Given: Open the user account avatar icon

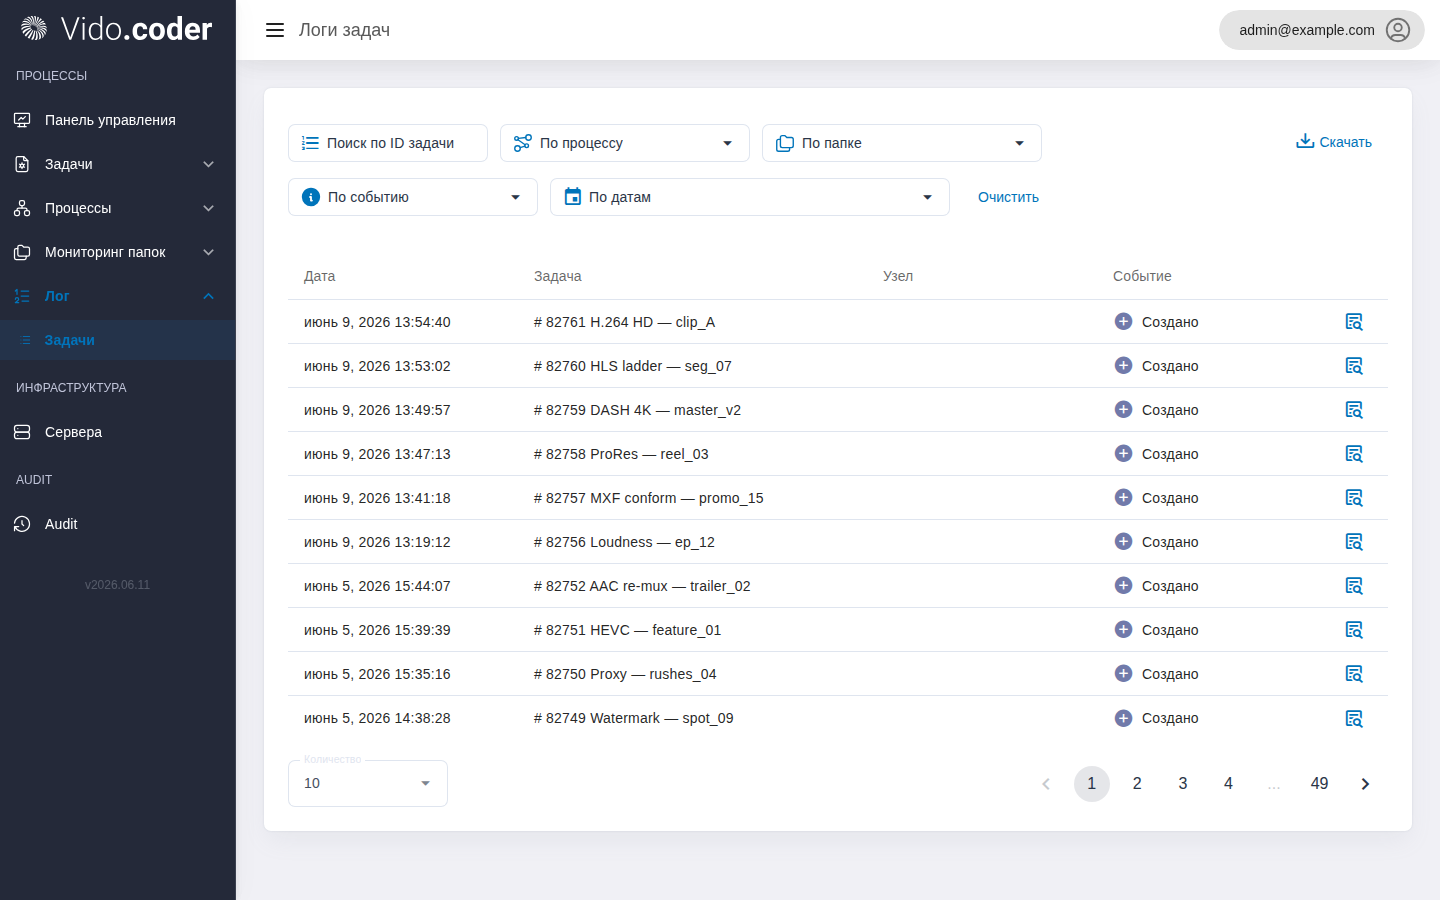Looking at the screenshot, I should point(1398,30).
